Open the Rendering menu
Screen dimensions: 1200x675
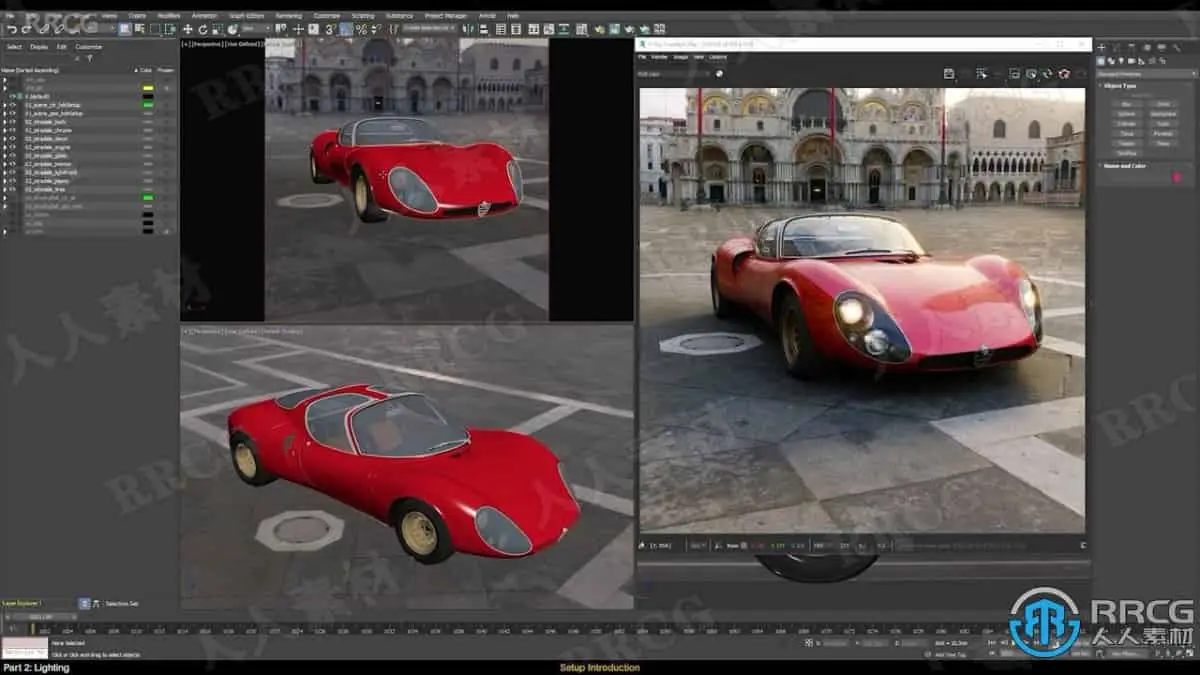288,16
